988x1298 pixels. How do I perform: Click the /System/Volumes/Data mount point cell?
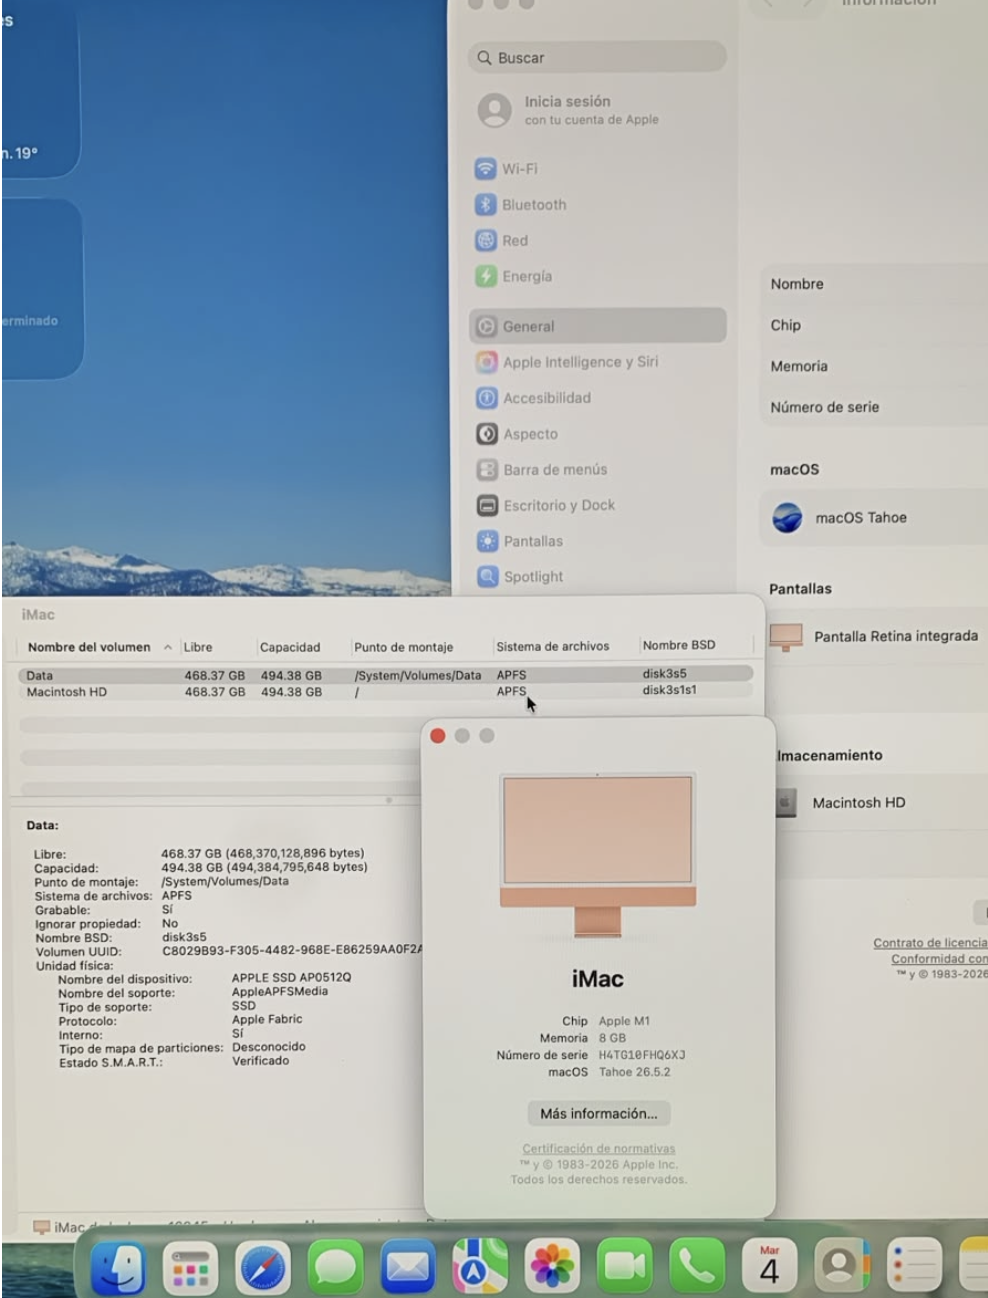pos(418,676)
